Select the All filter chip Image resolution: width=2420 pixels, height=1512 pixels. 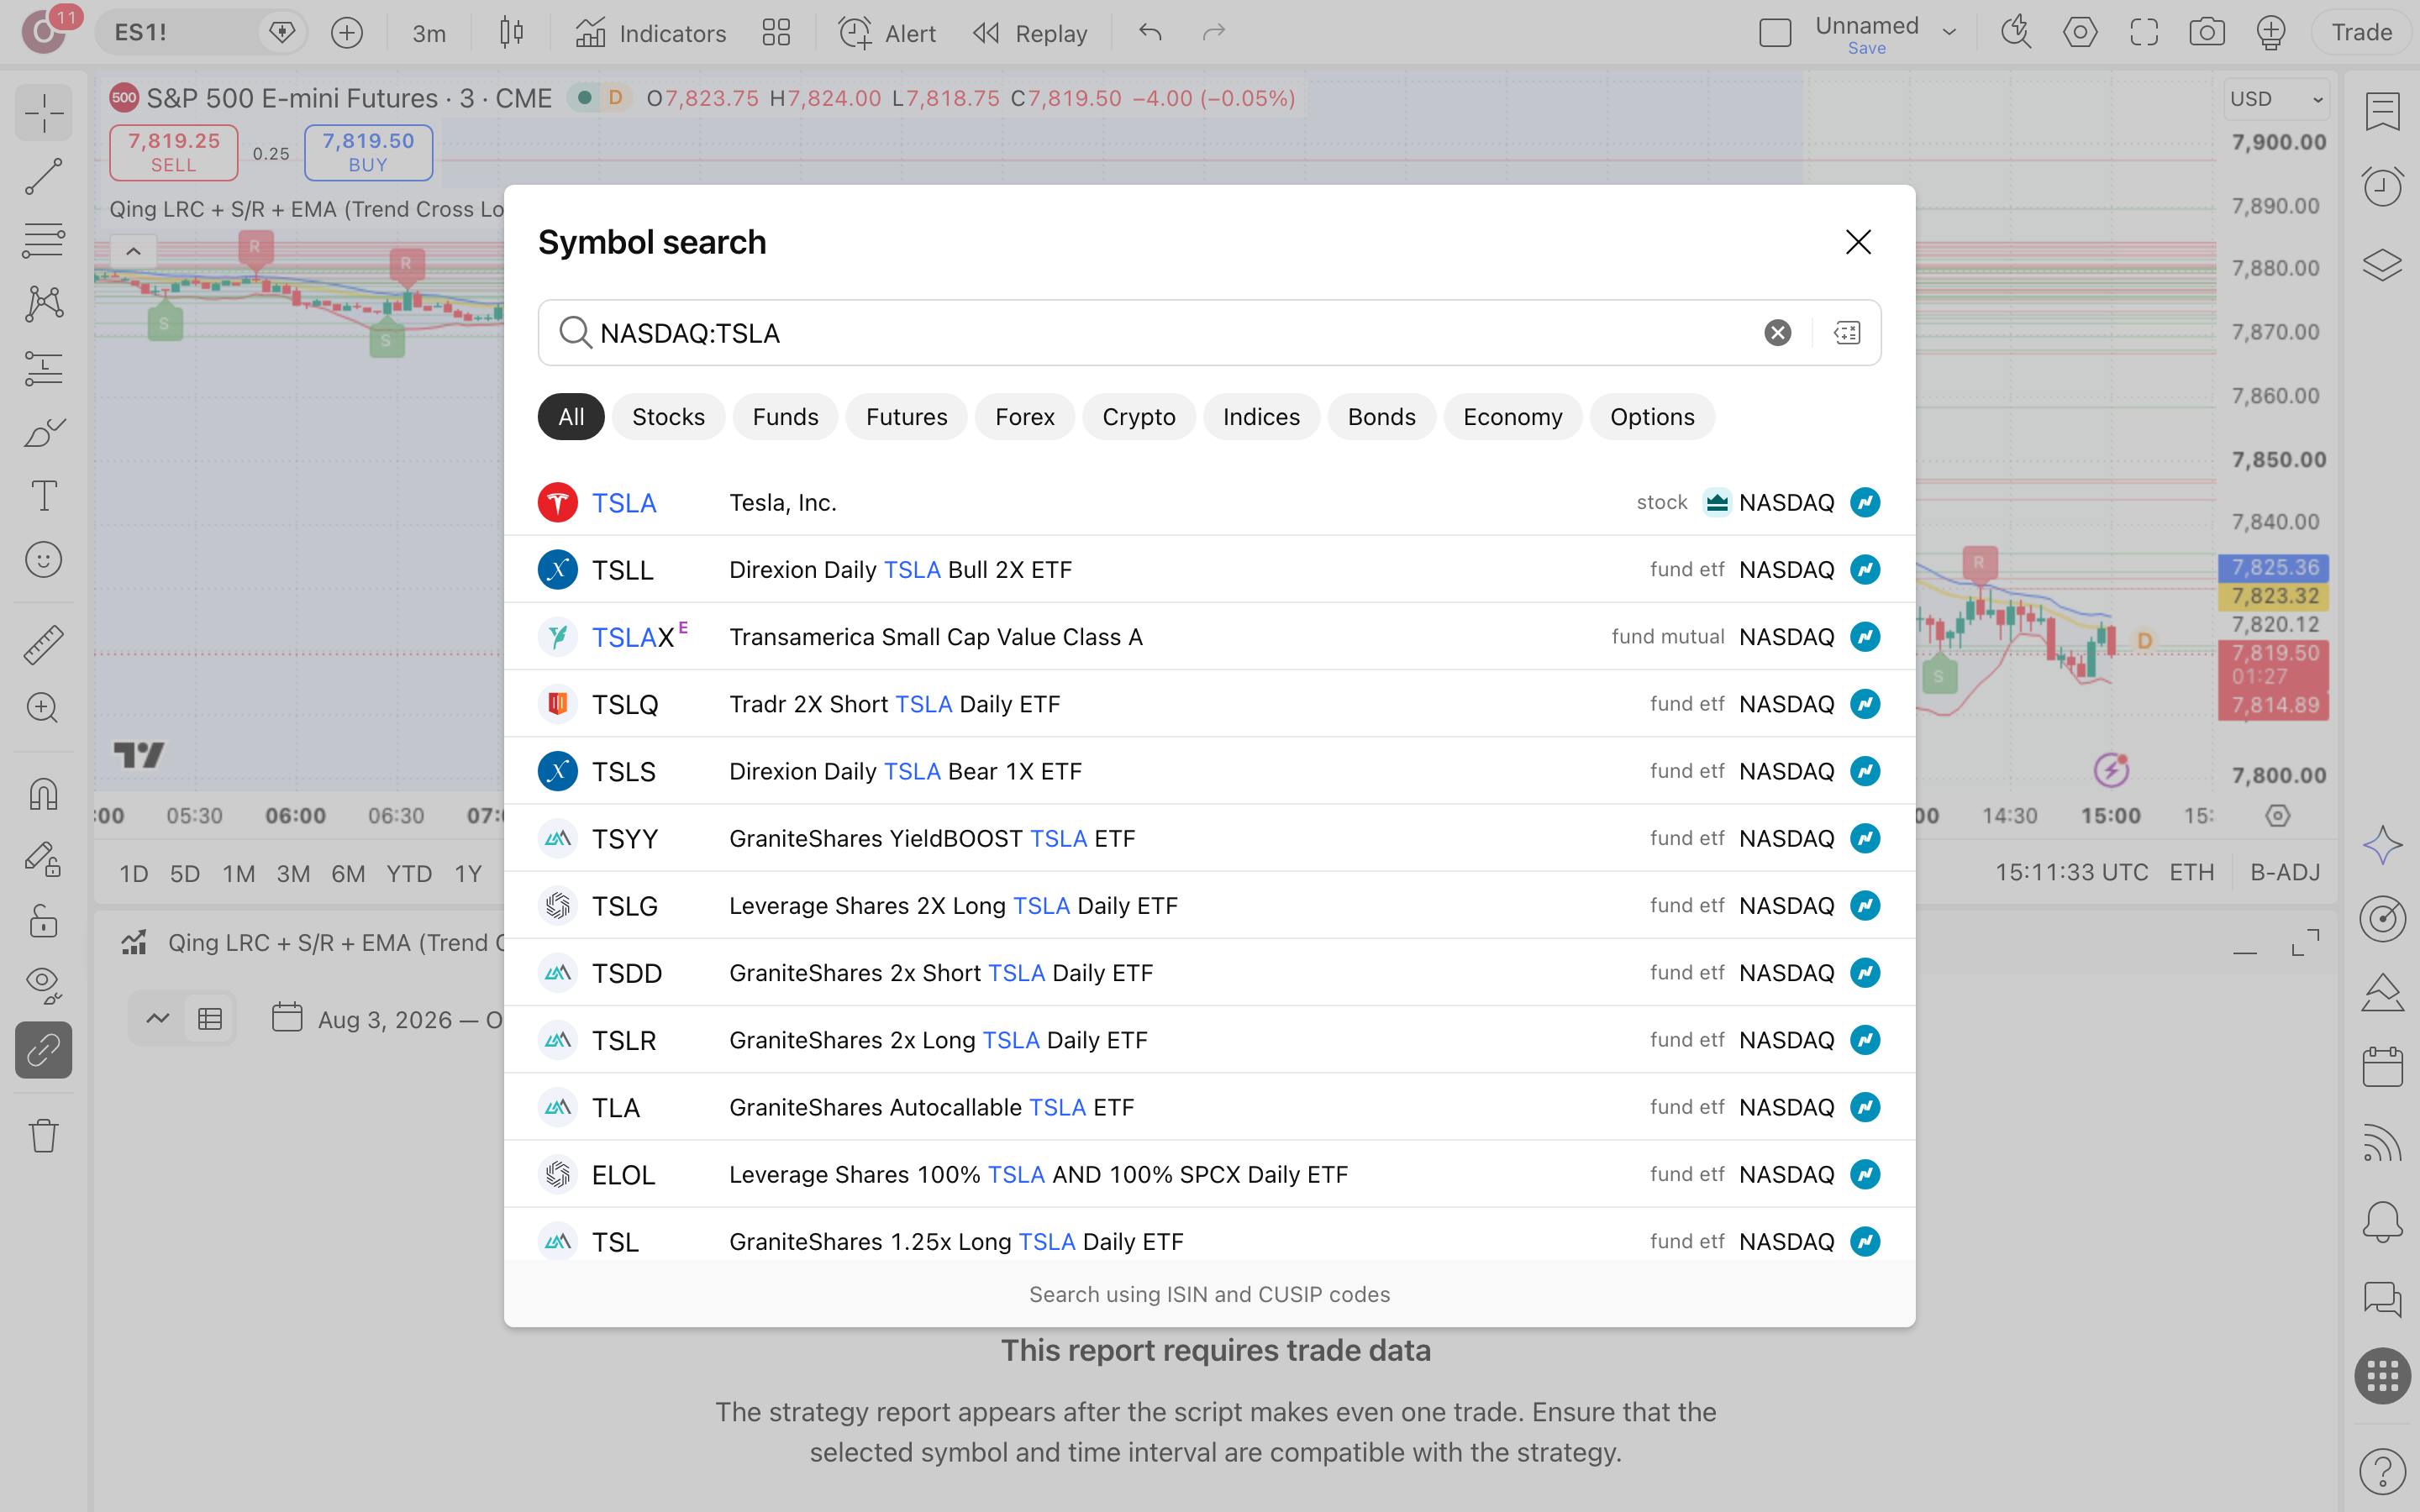tap(571, 417)
